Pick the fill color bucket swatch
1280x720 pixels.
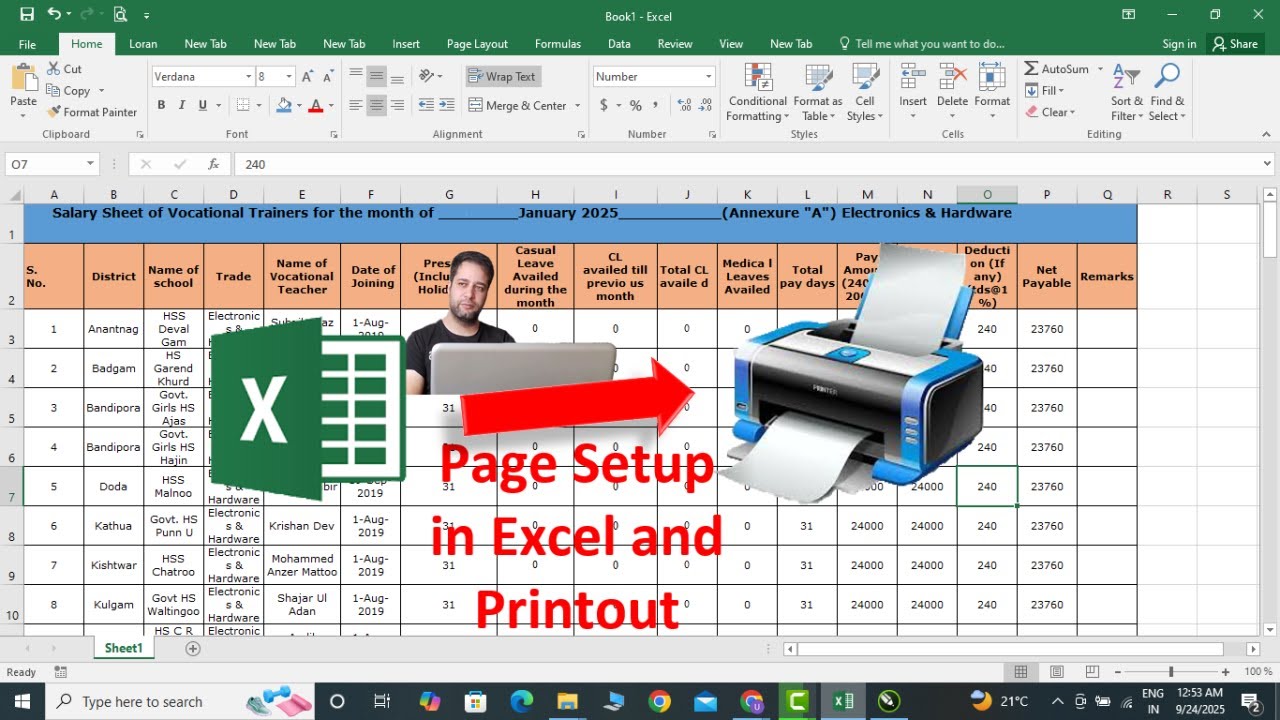click(x=283, y=105)
